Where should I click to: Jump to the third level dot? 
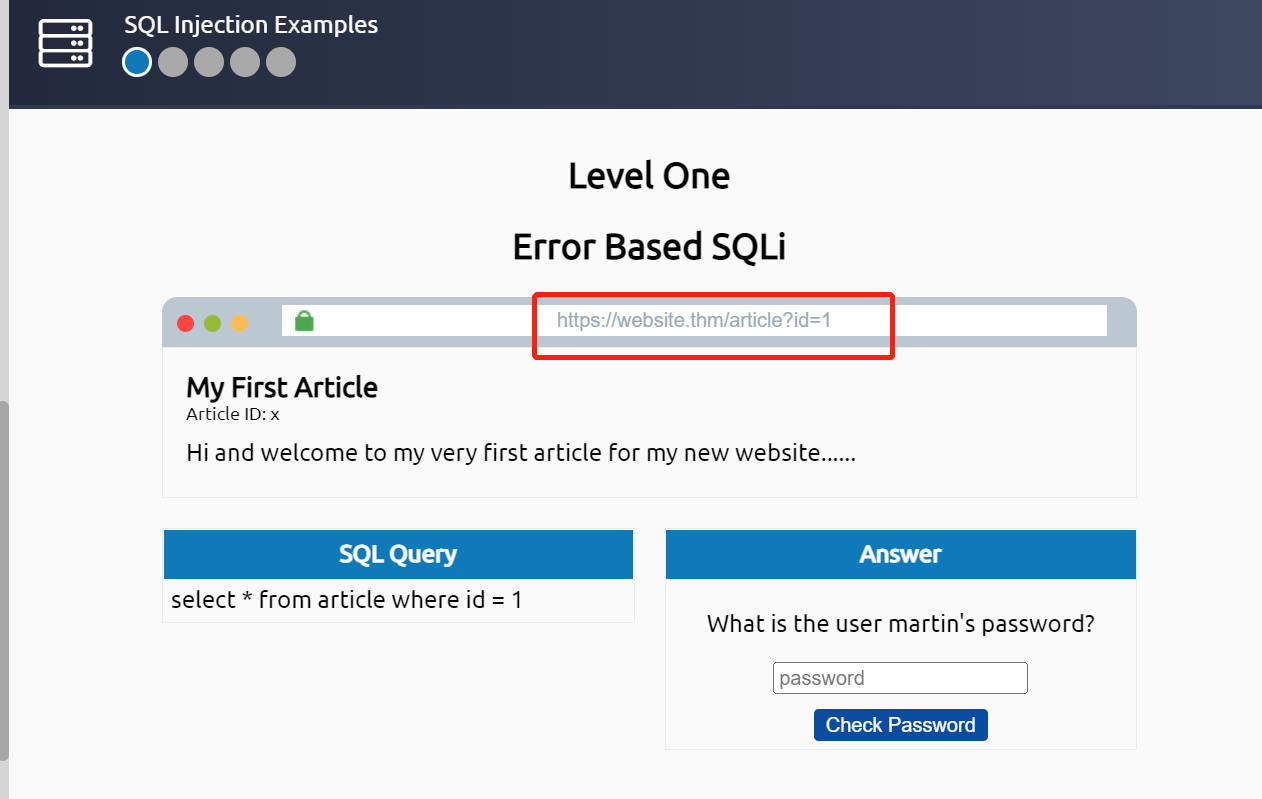click(209, 62)
